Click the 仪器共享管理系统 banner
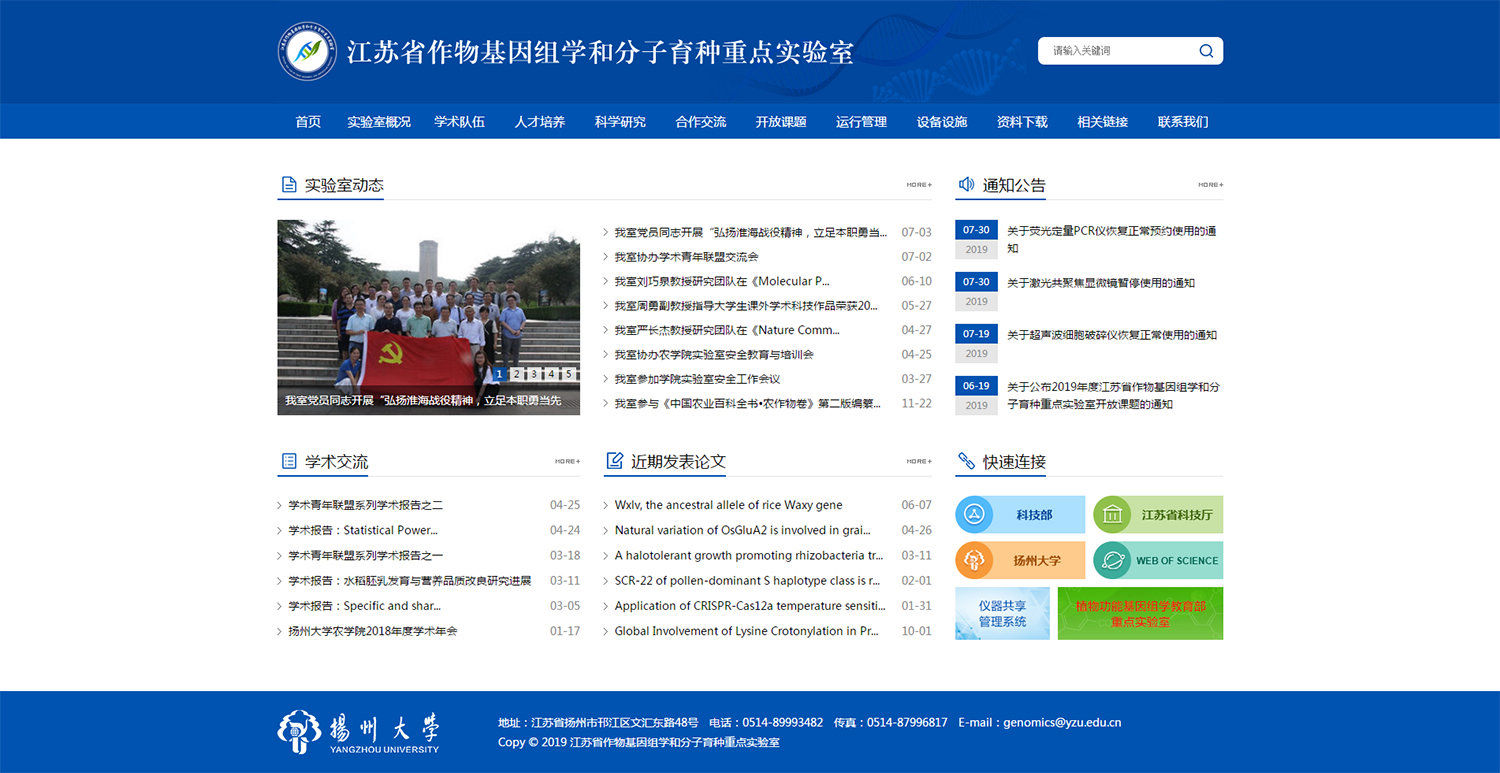This screenshot has width=1500, height=773. pyautogui.click(x=1002, y=613)
